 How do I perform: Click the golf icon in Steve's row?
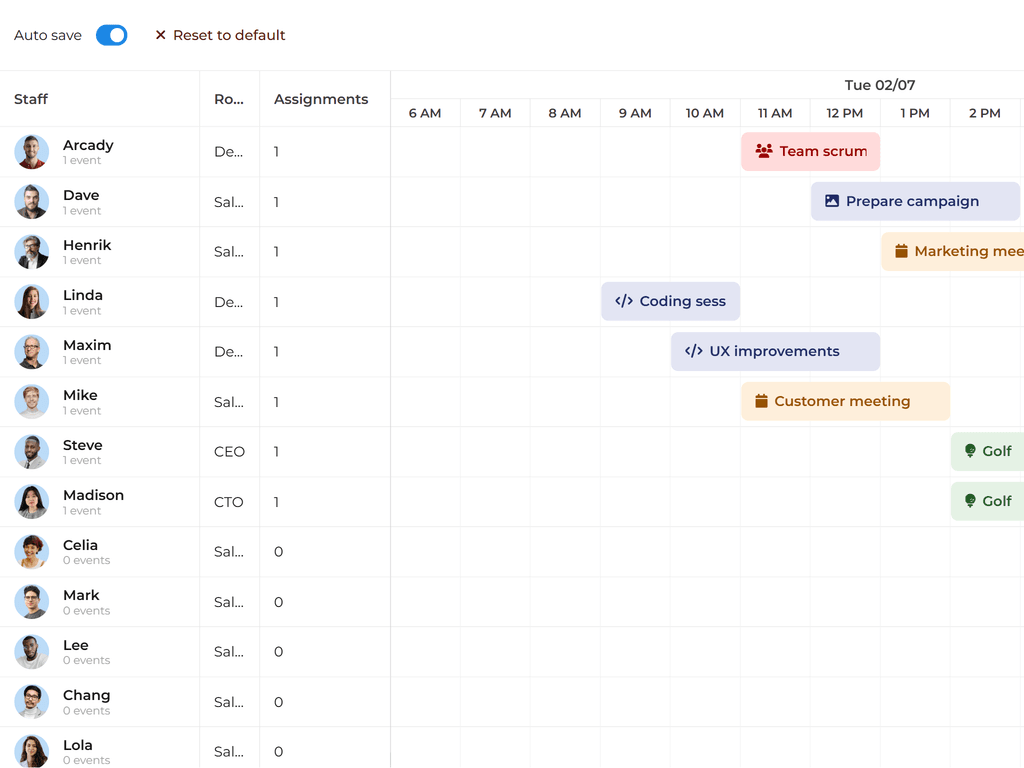970,451
